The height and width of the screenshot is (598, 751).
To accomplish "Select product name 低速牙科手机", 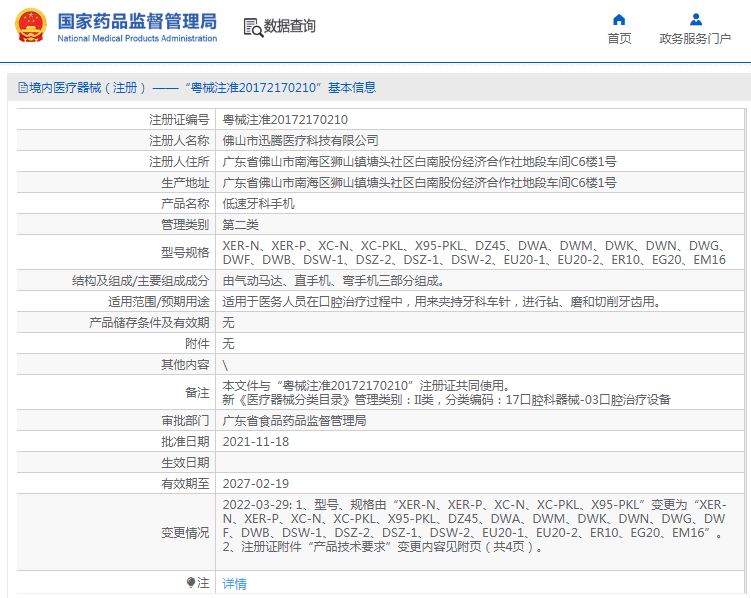I will [x=258, y=204].
